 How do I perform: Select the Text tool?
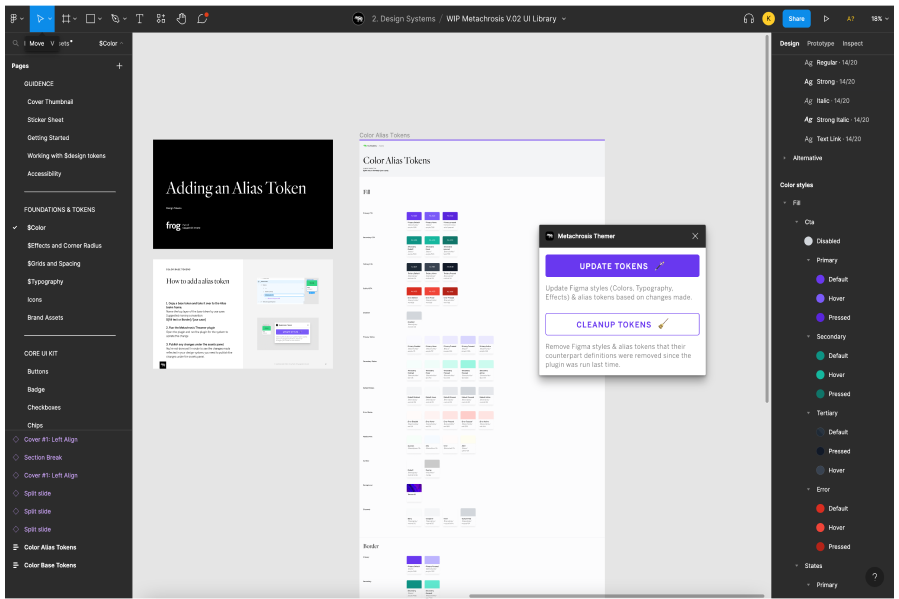[139, 18]
